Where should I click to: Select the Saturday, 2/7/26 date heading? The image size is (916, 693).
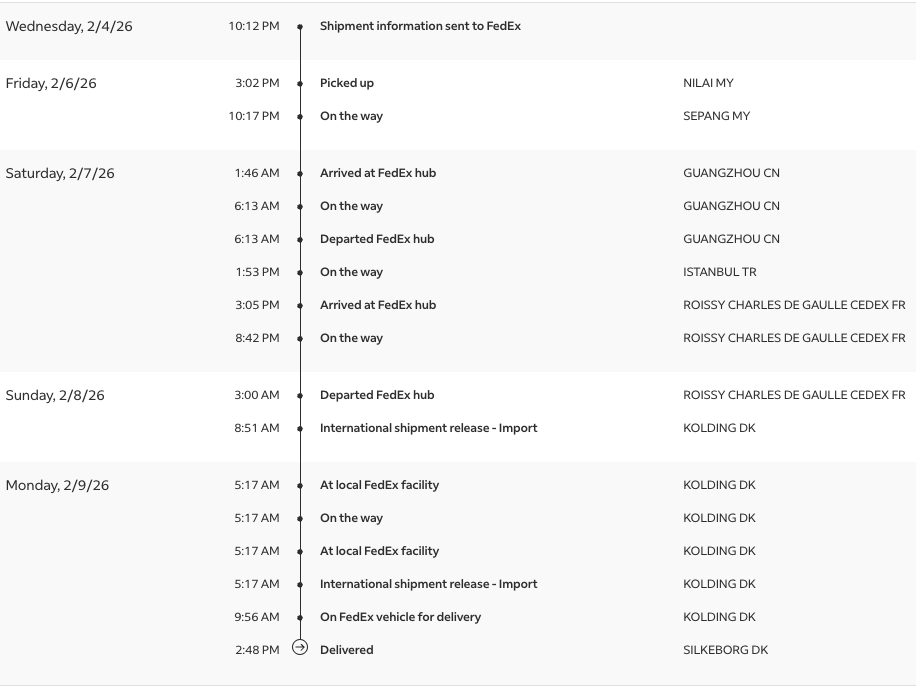(x=60, y=174)
